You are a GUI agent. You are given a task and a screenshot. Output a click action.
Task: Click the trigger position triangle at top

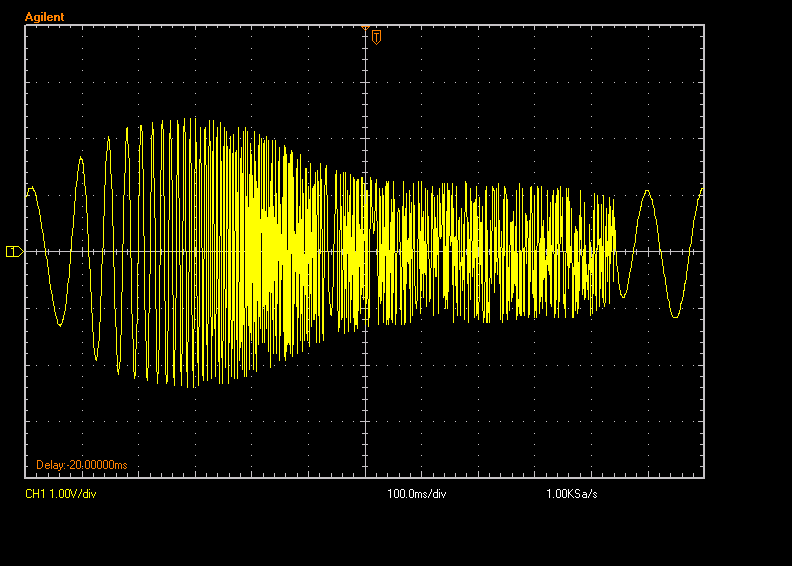click(366, 27)
